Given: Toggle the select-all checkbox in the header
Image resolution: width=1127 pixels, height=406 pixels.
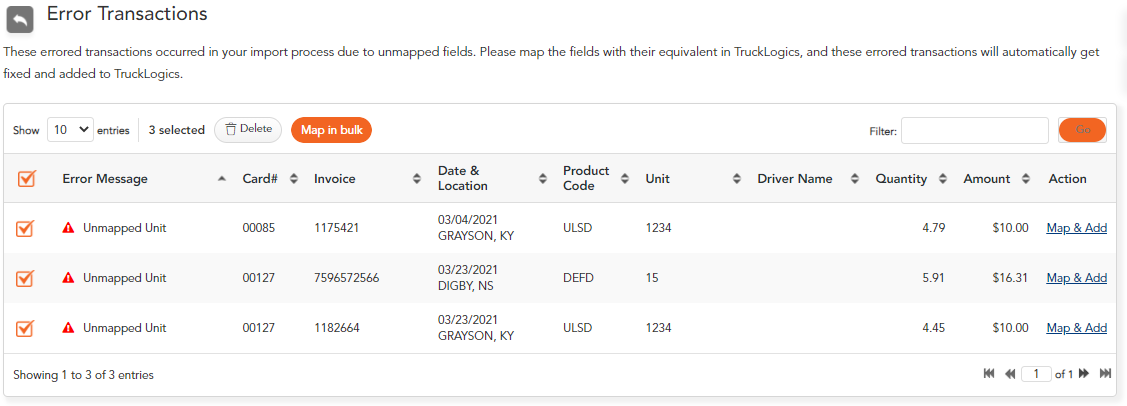Looking at the screenshot, I should (26, 178).
